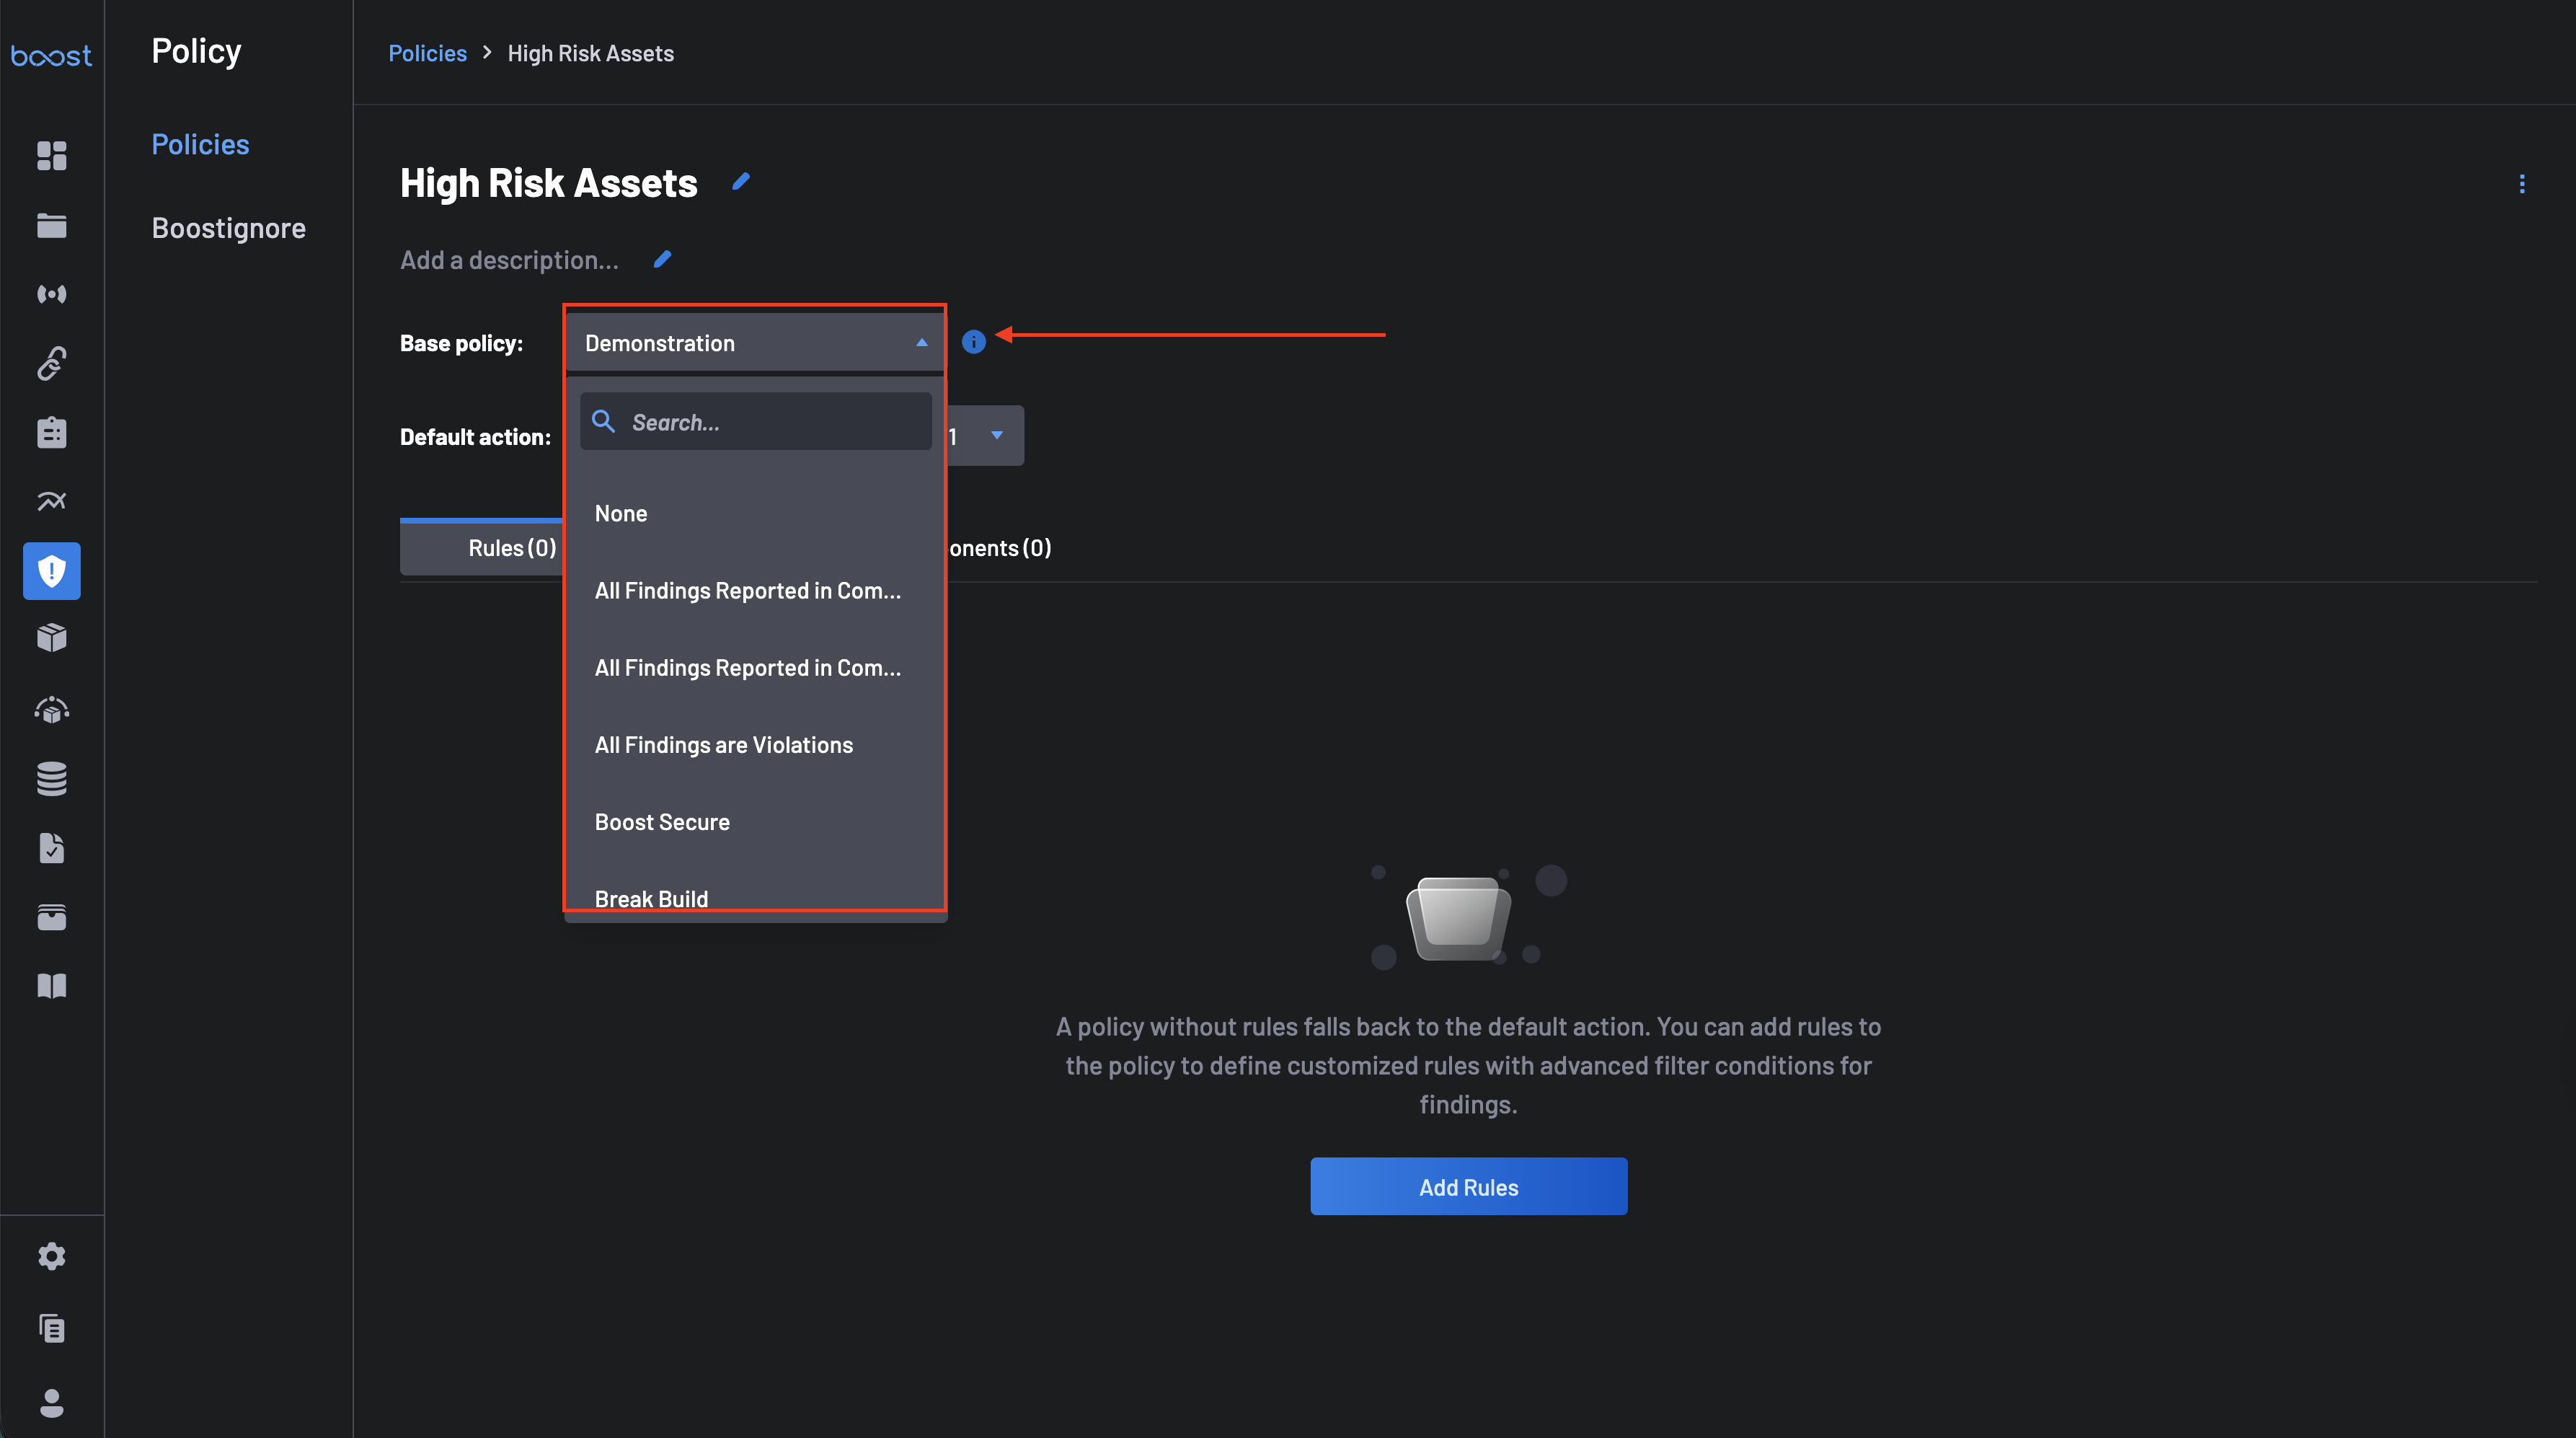Click the blue info icon beside Base policy
Screen dimensions: 2576x1438
pyautogui.click(x=973, y=342)
